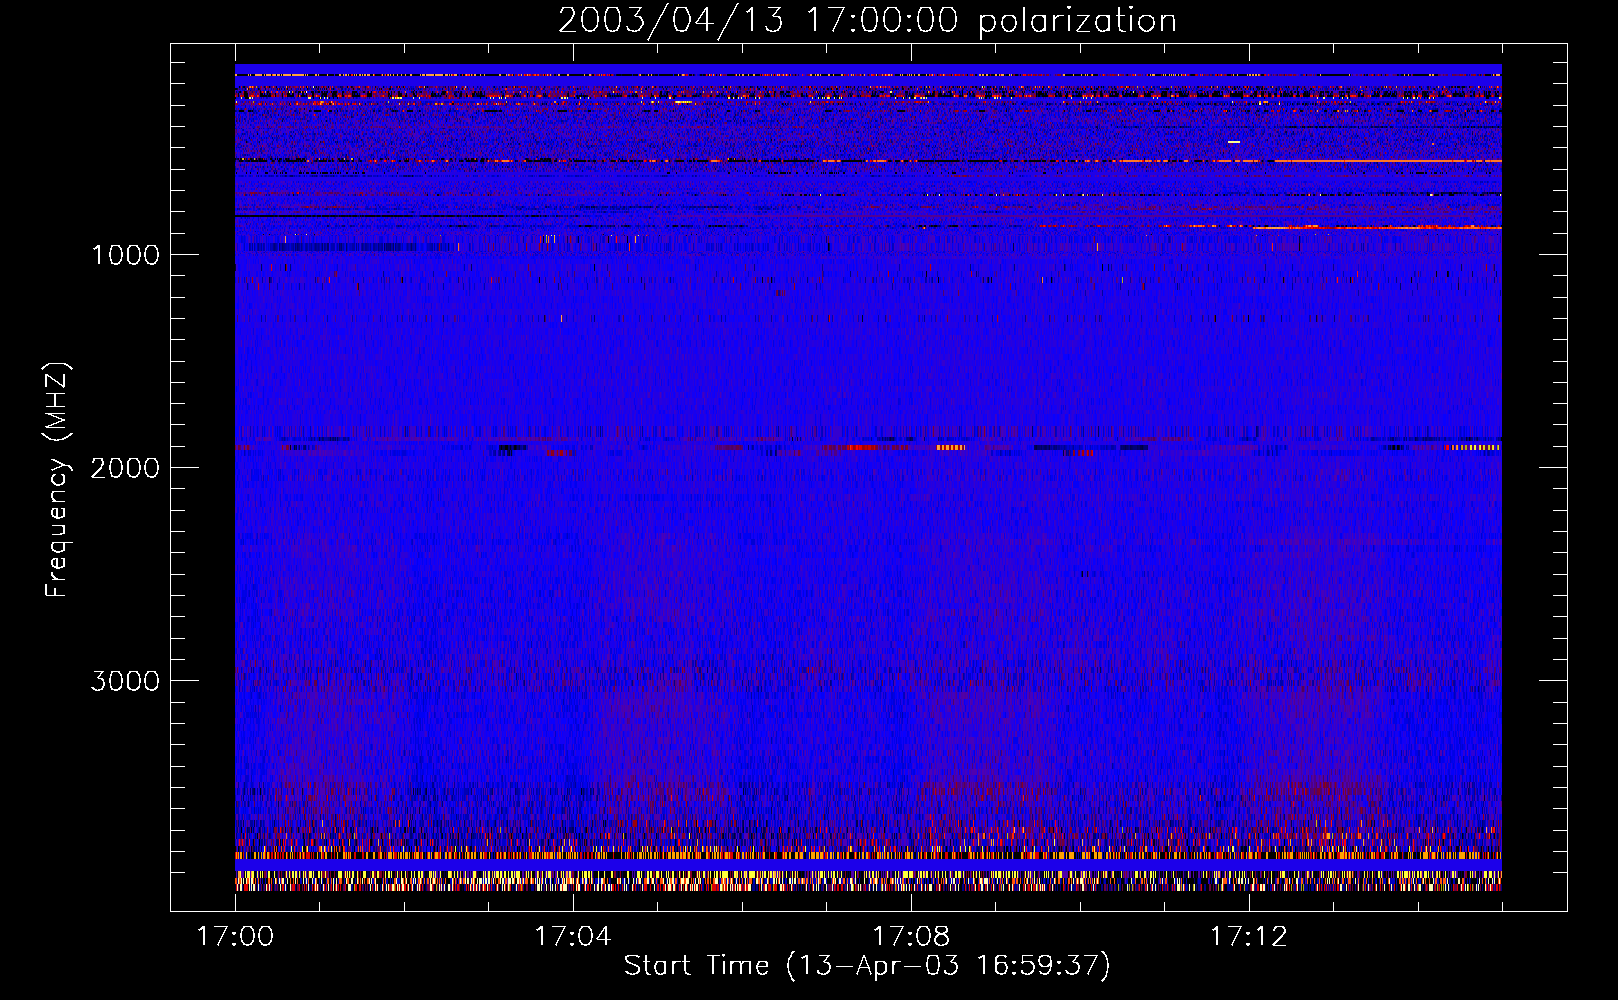Click the 'Frequency (MHZ)' axis title

[57, 479]
